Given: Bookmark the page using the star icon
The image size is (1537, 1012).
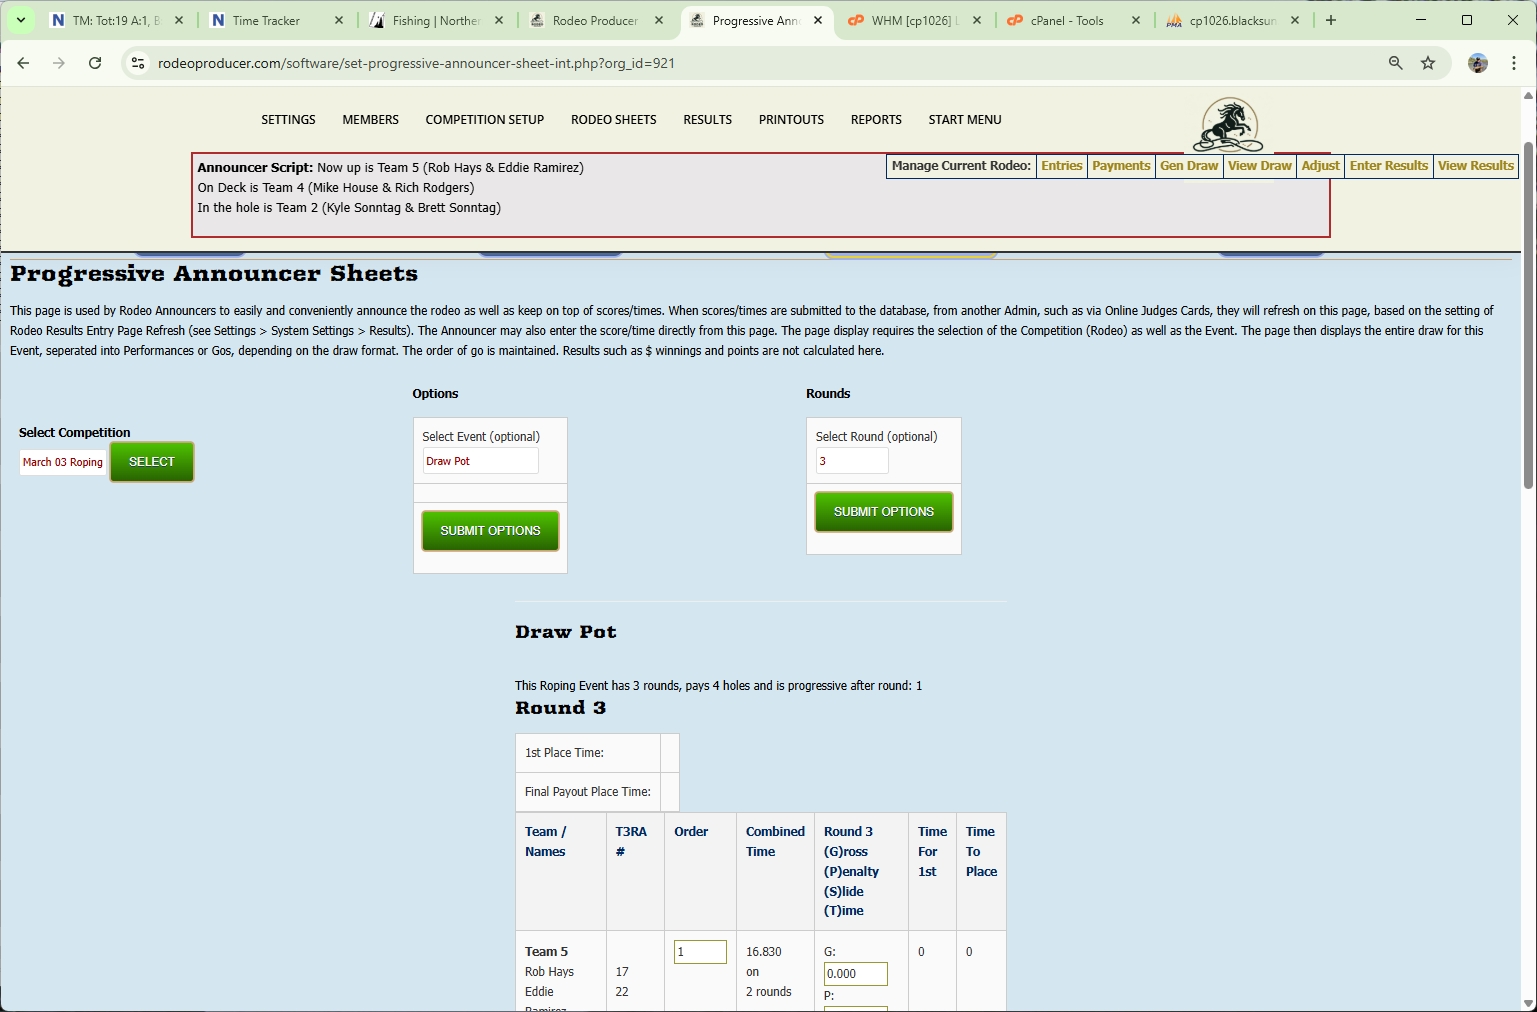Looking at the screenshot, I should [x=1427, y=62].
